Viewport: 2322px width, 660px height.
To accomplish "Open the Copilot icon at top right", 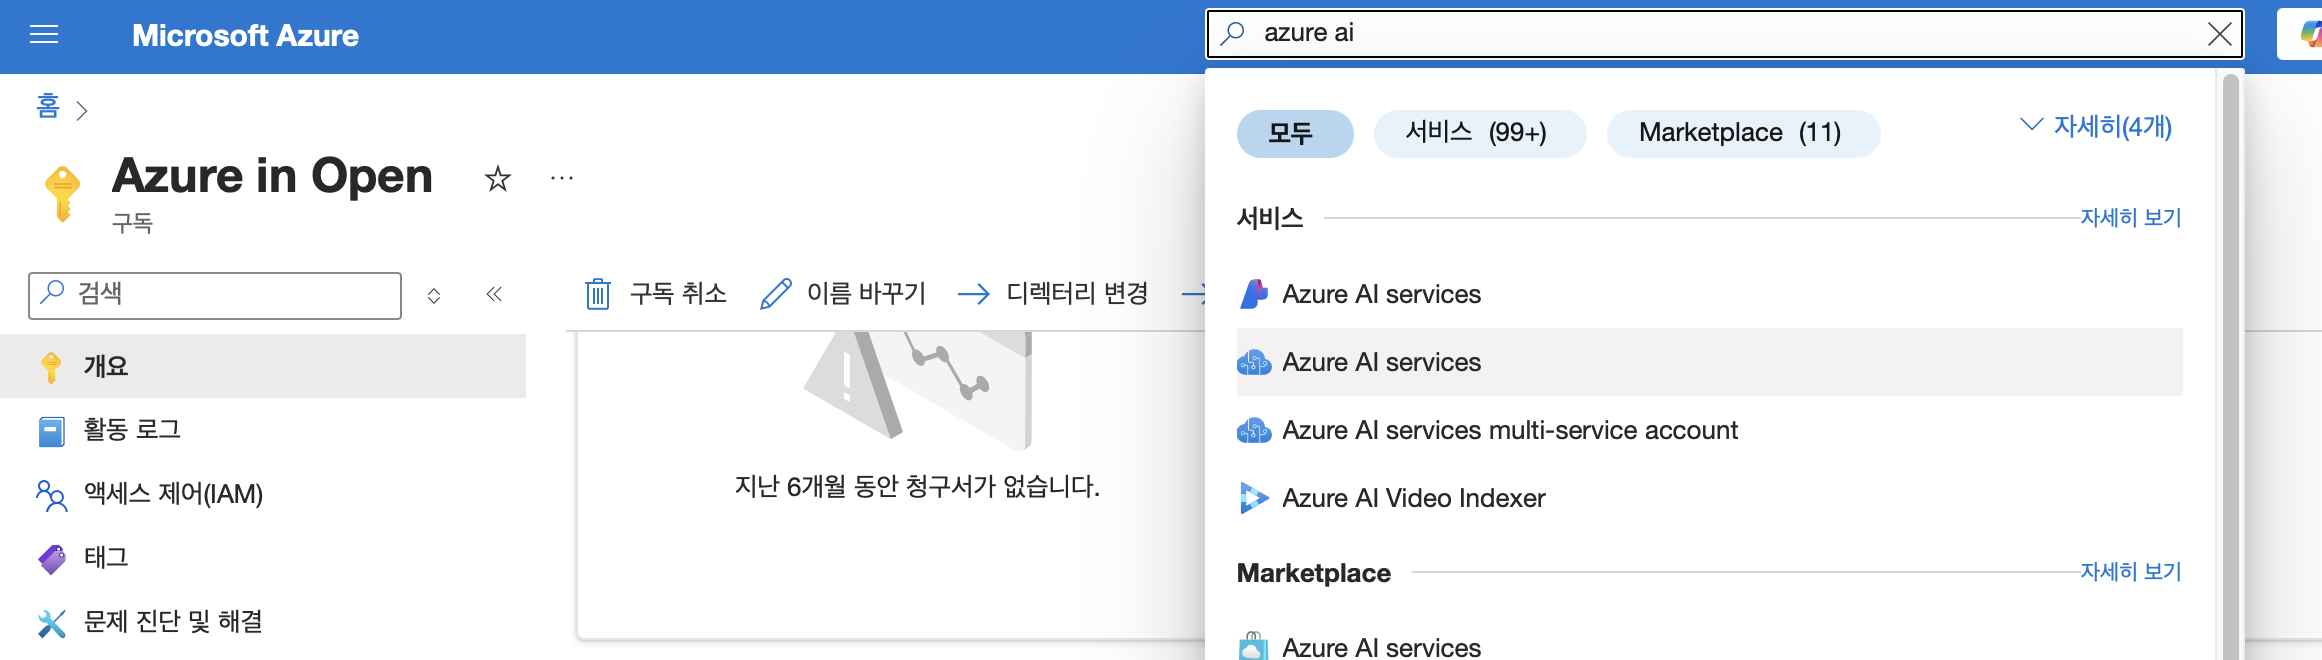I will coord(2309,34).
